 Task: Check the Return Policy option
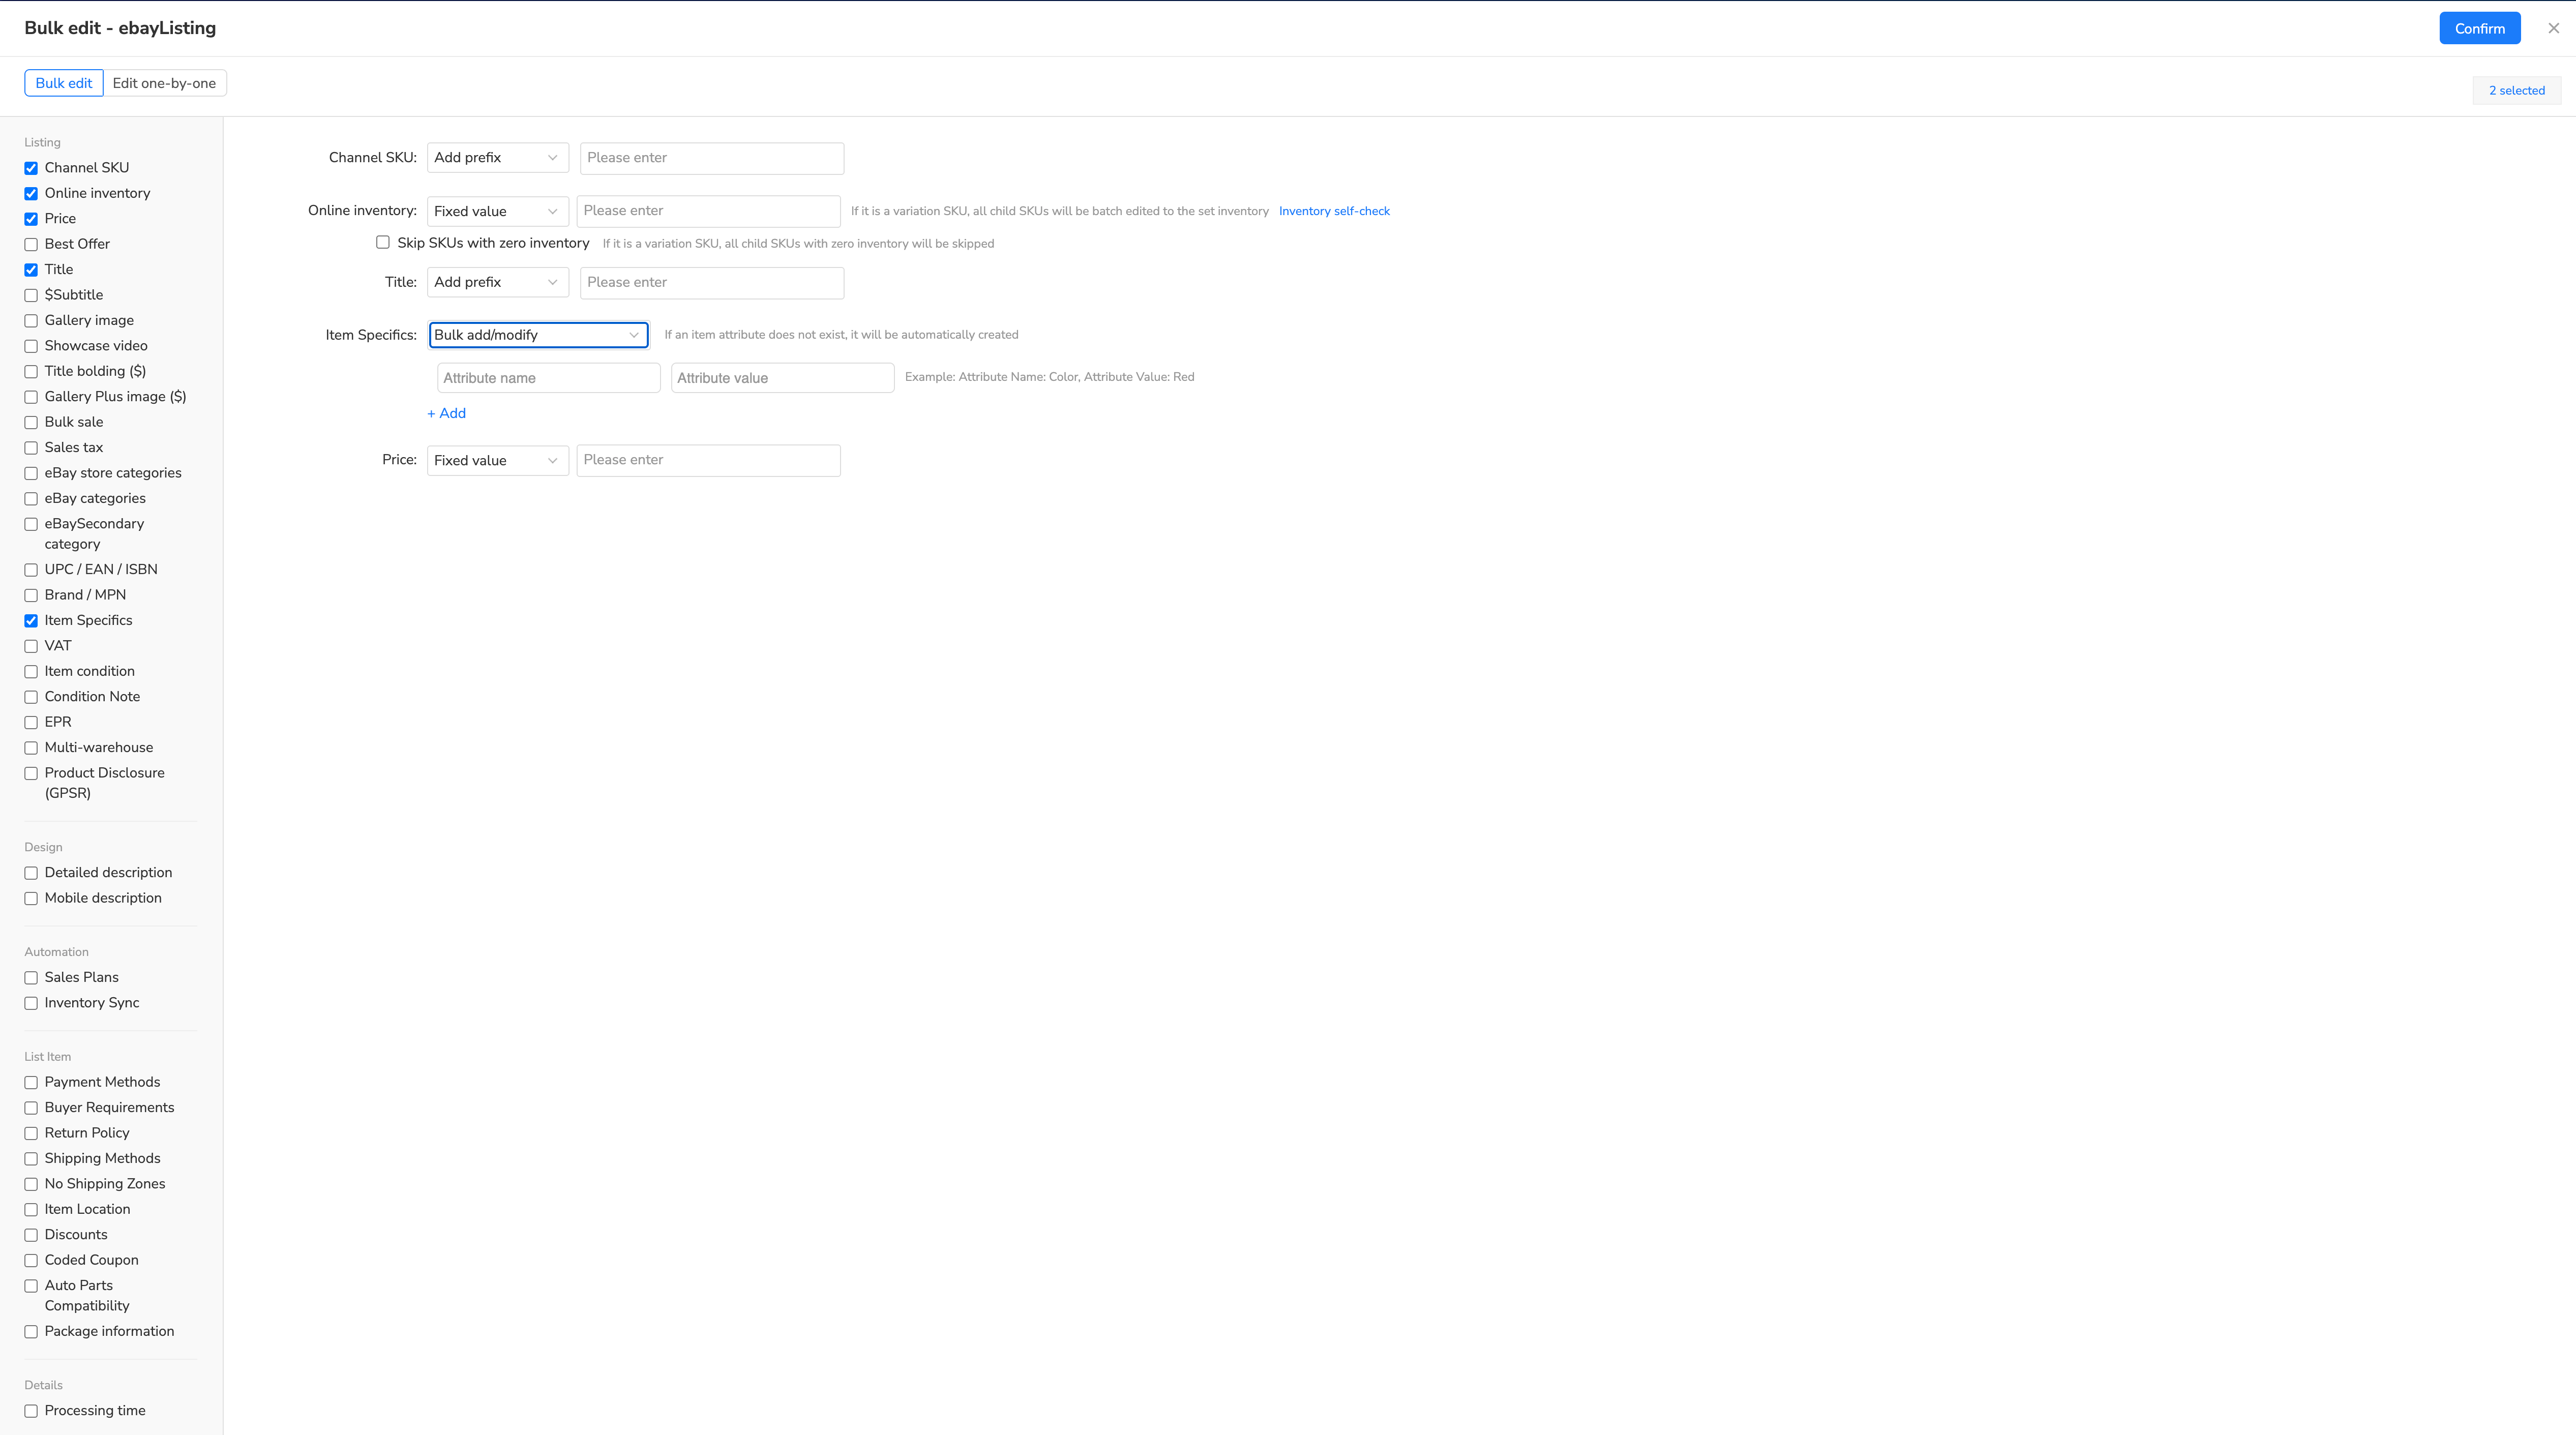(x=31, y=1133)
